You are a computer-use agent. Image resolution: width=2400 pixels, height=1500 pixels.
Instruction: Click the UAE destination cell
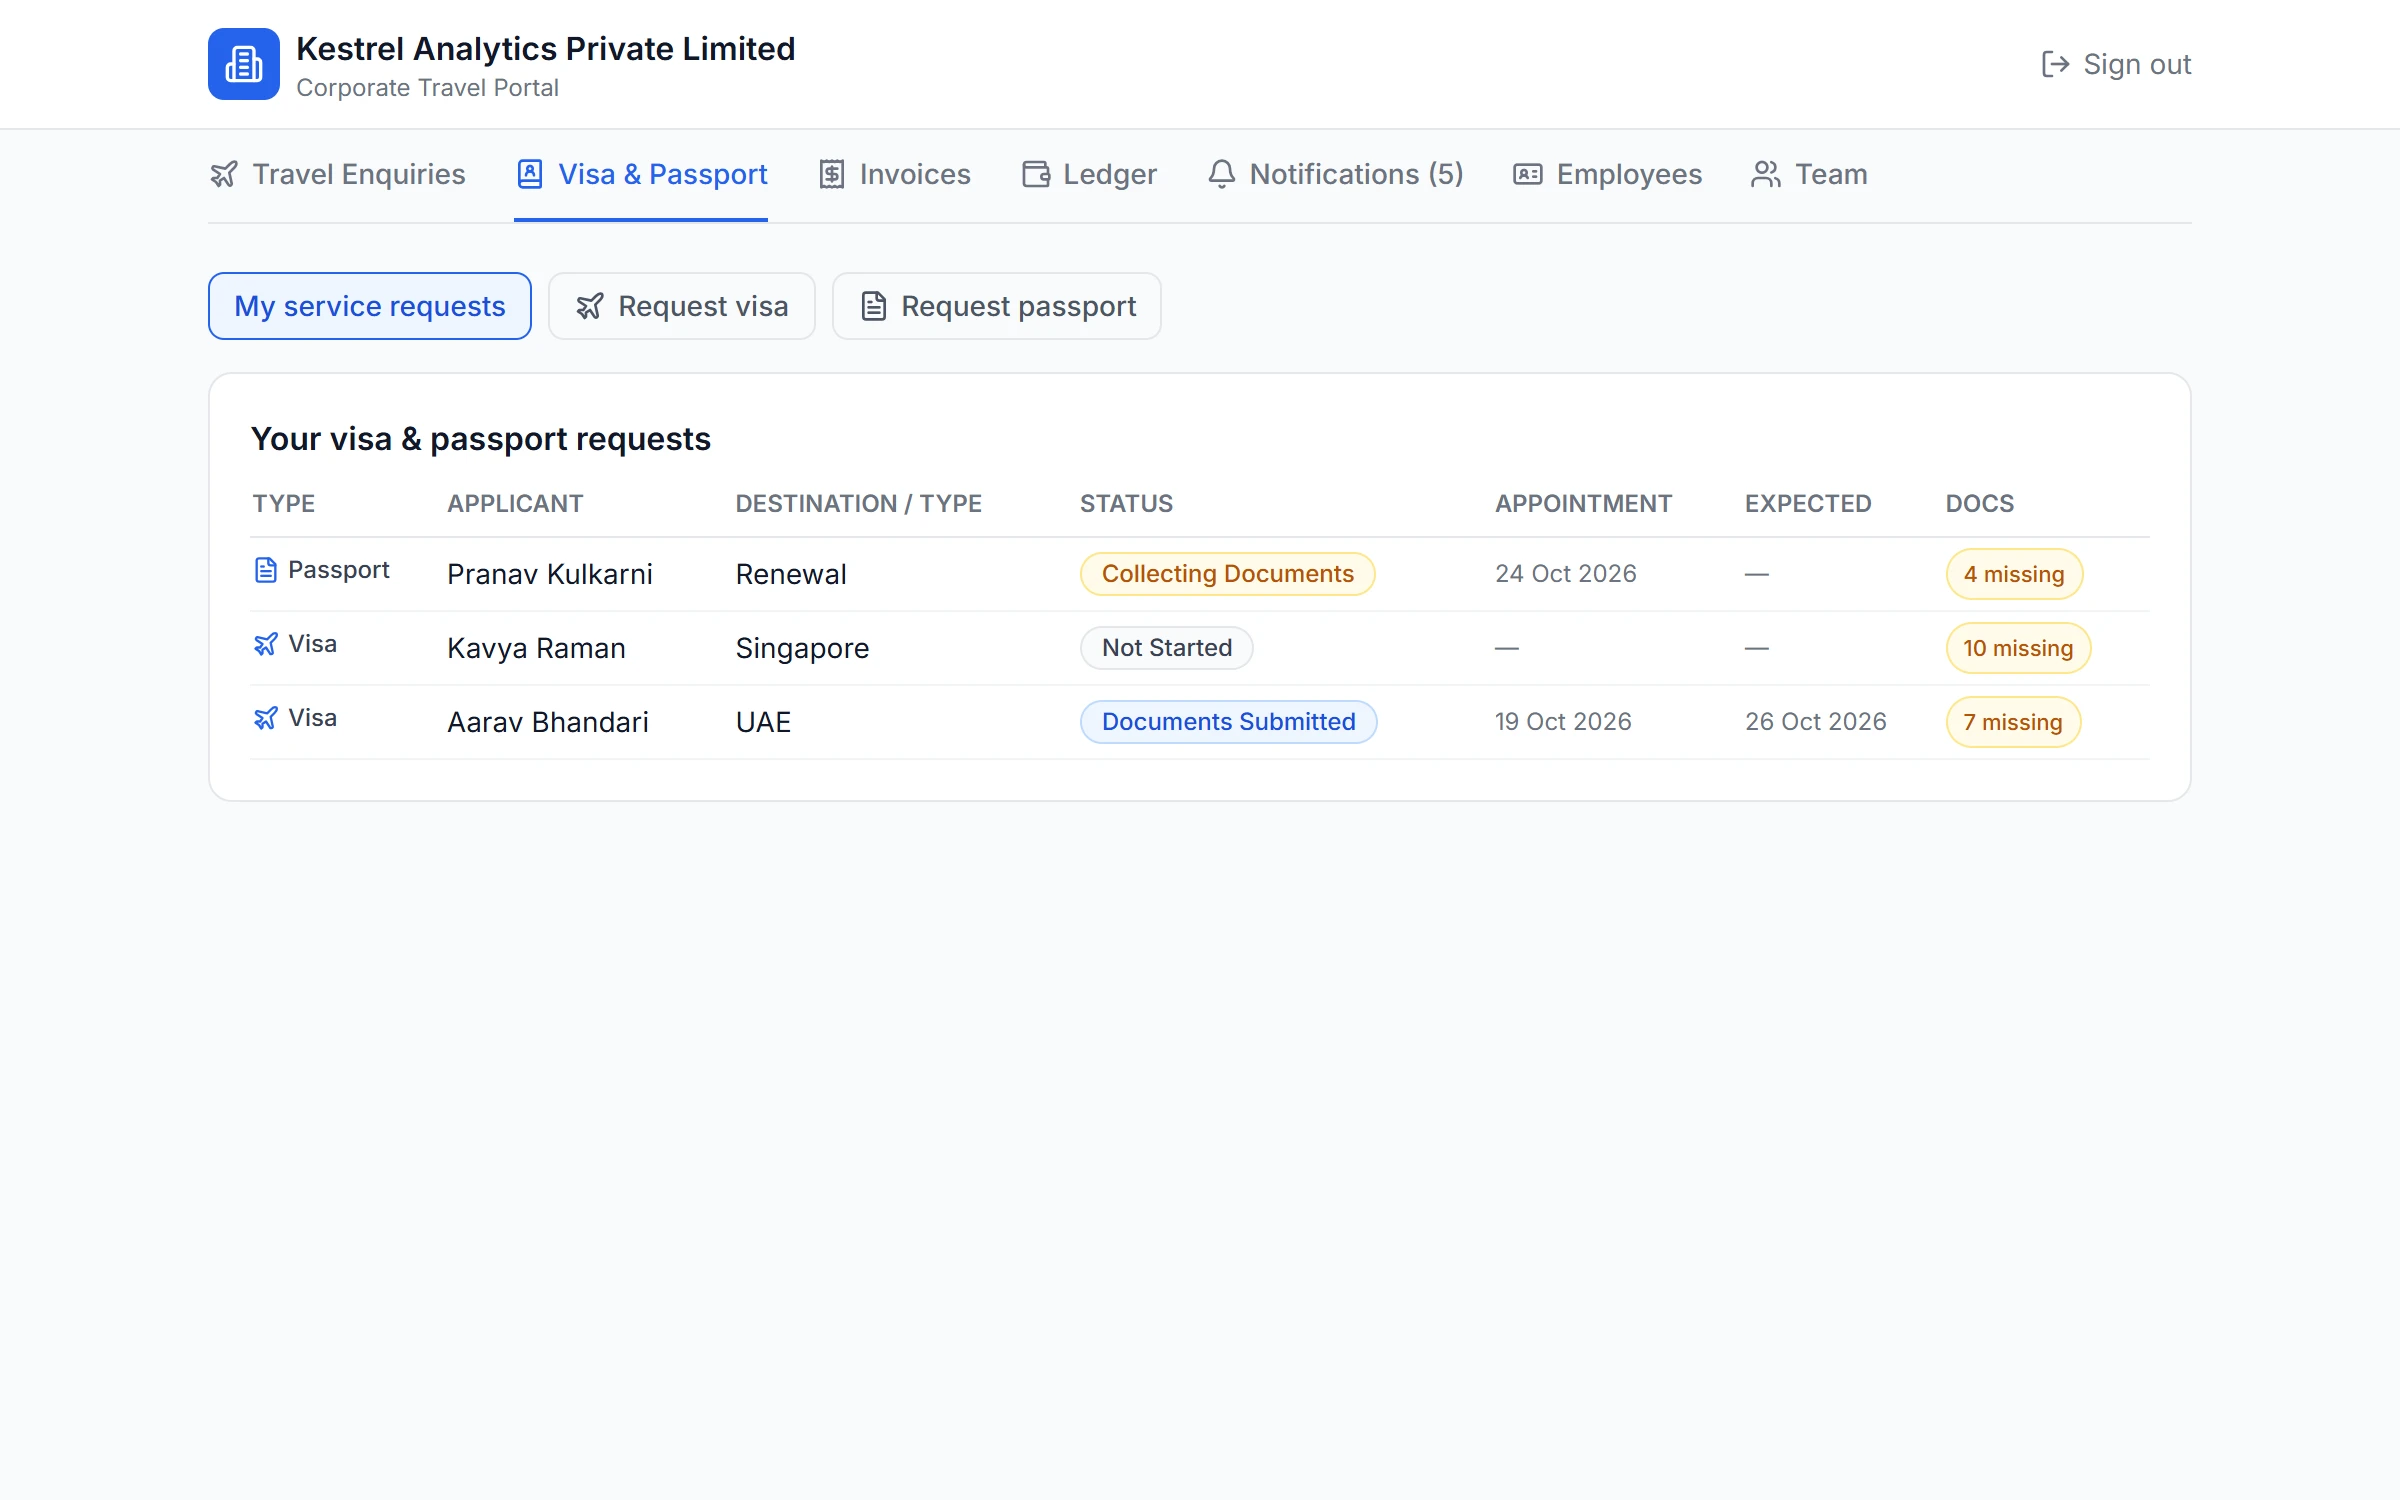764,722
